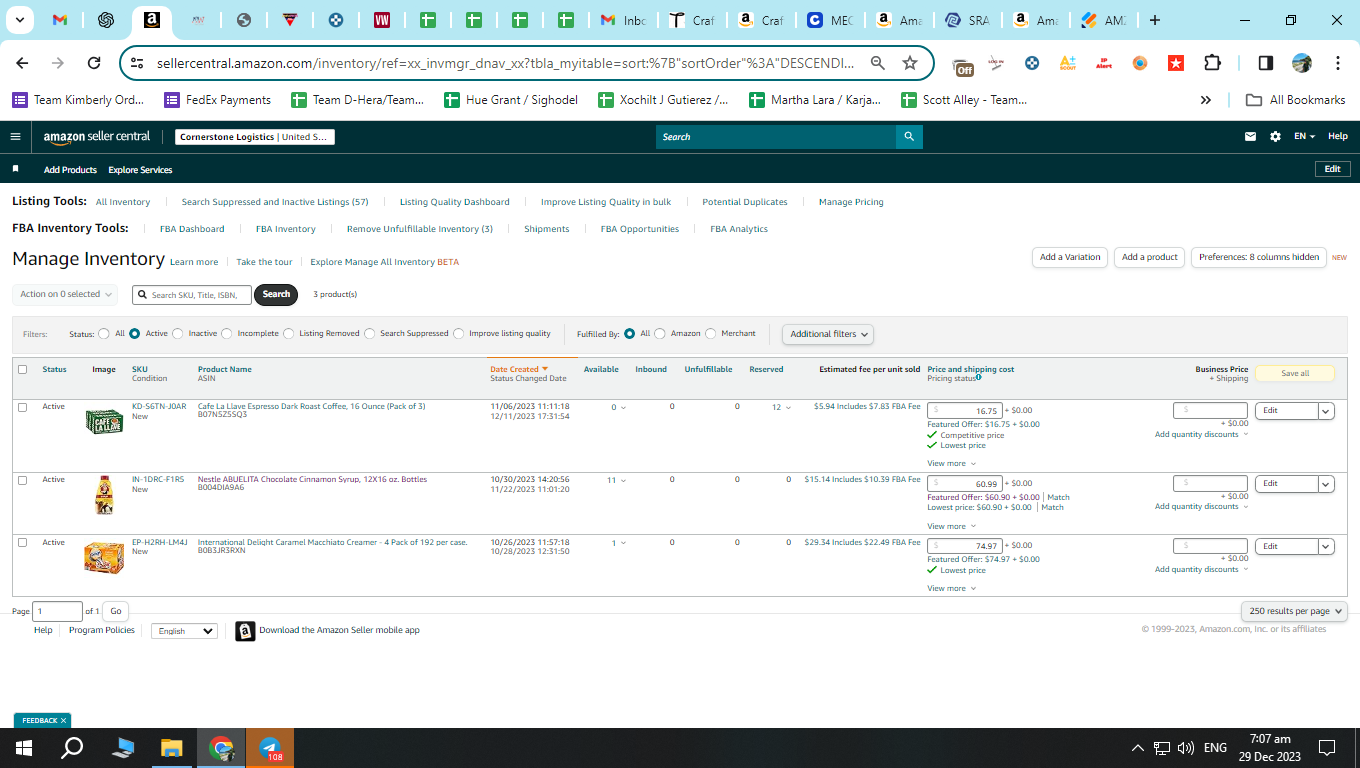Open File Explorer from the taskbar

pos(172,748)
